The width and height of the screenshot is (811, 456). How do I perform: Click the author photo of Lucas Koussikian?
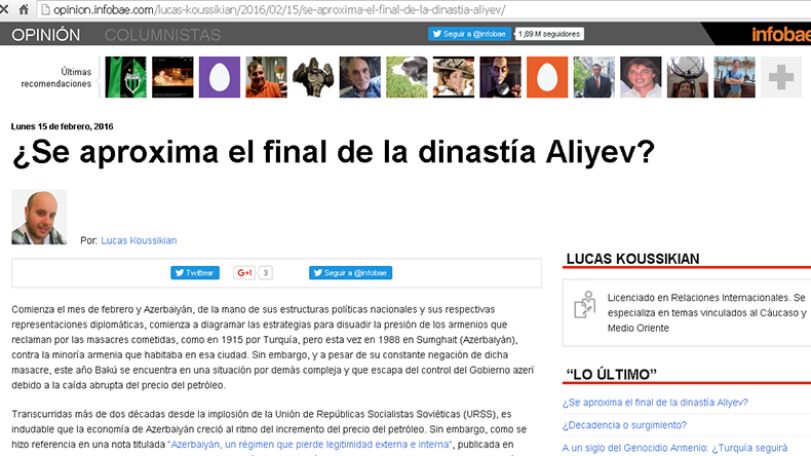39,217
